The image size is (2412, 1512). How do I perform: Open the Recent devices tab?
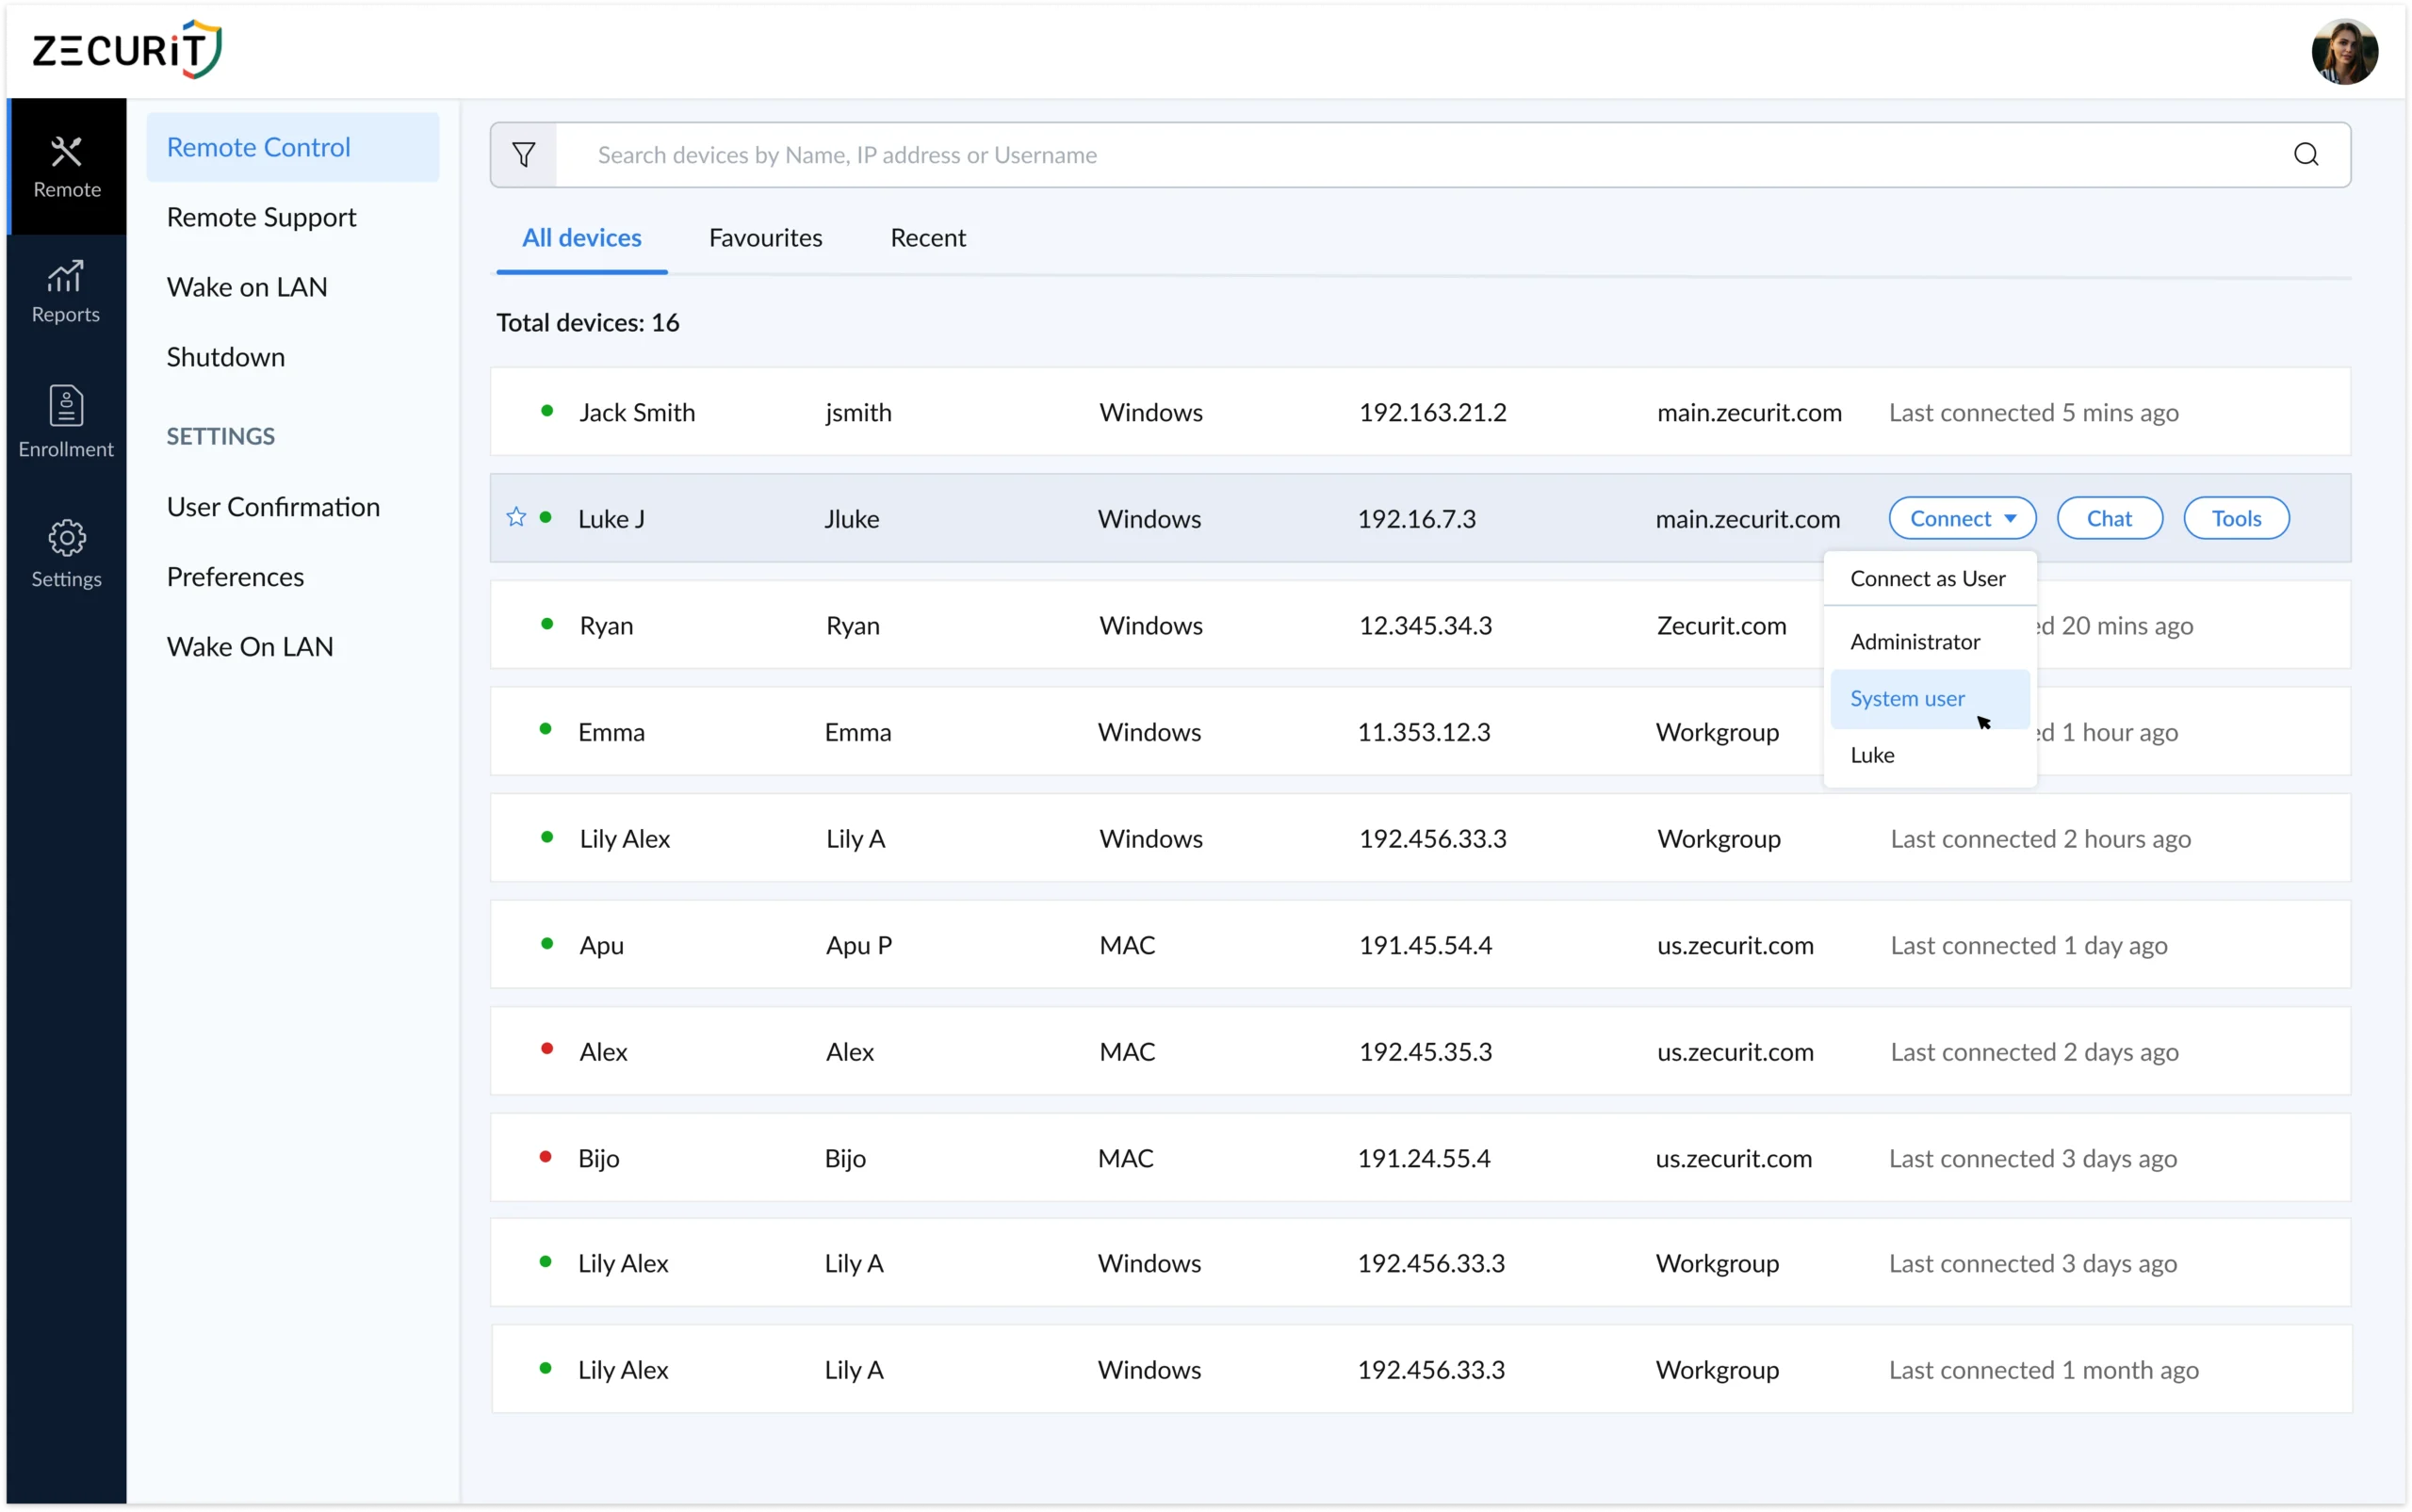pyautogui.click(x=927, y=237)
